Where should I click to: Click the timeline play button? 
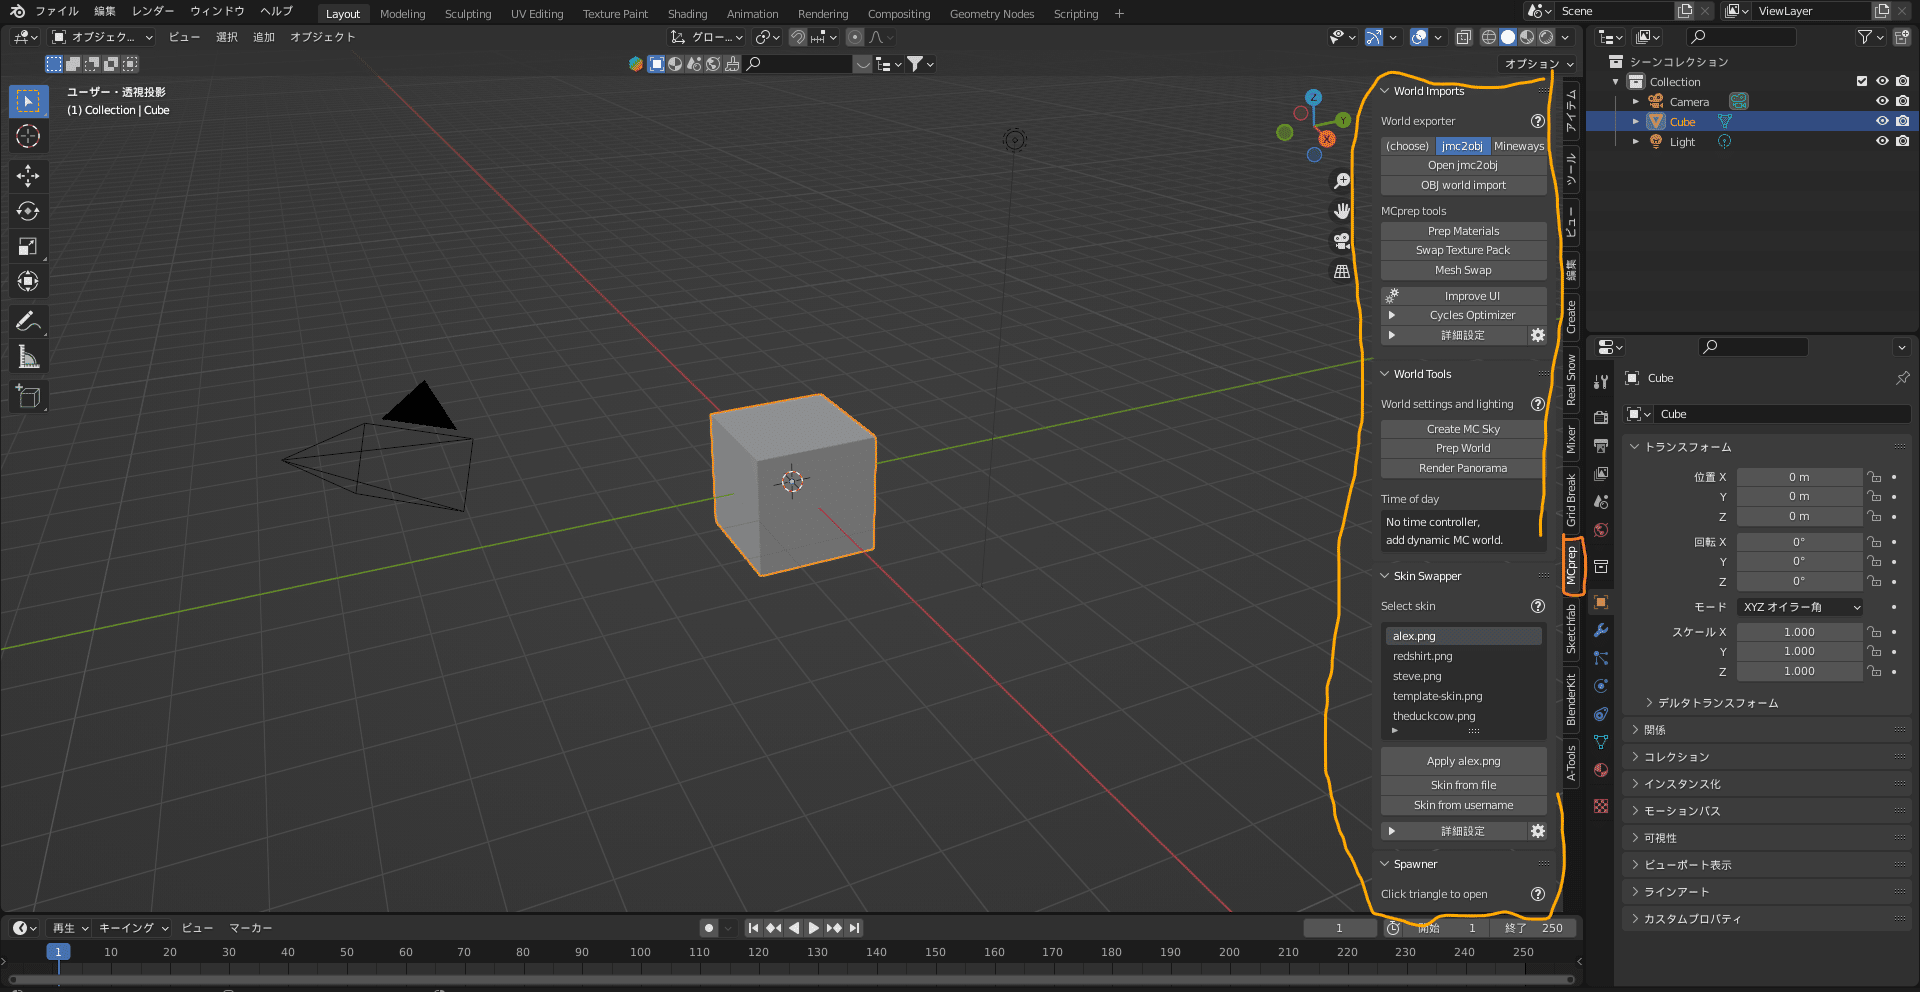point(813,928)
